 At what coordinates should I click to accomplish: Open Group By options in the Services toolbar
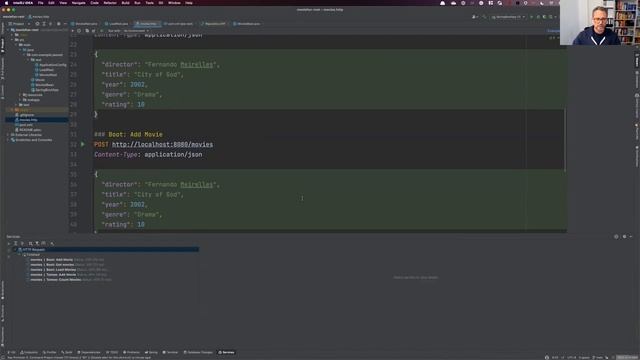coord(30,243)
